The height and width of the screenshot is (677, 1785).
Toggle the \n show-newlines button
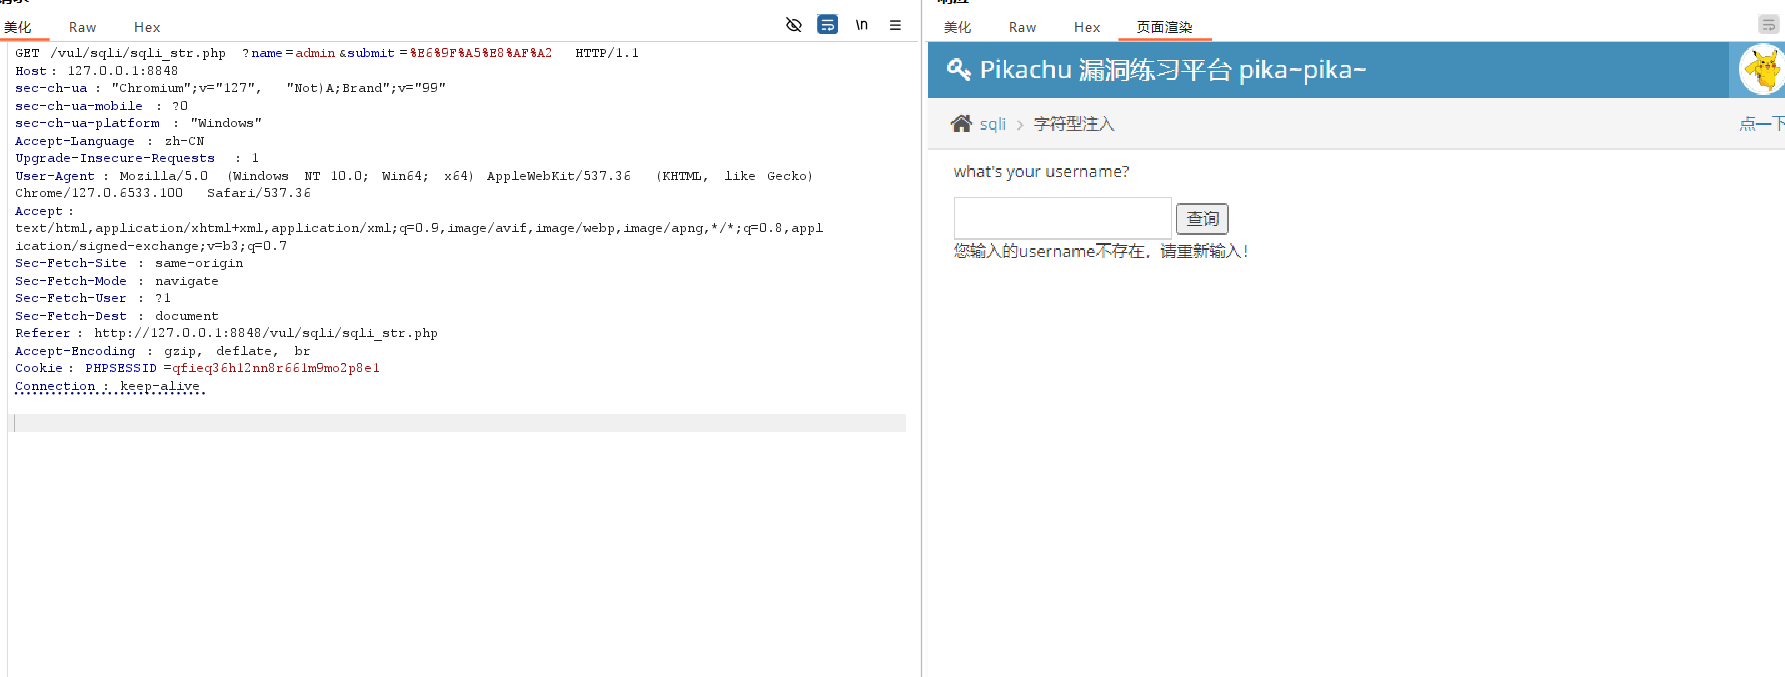(861, 25)
